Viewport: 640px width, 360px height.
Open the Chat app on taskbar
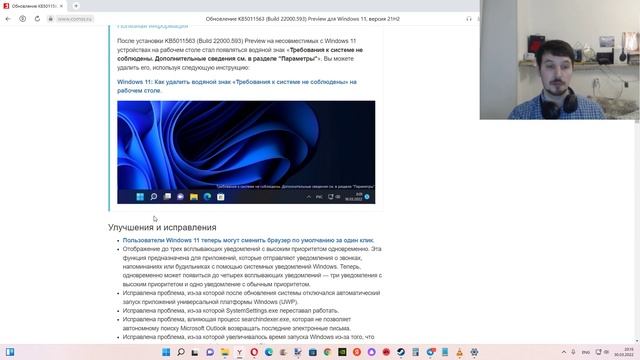pyautogui.click(x=210, y=352)
